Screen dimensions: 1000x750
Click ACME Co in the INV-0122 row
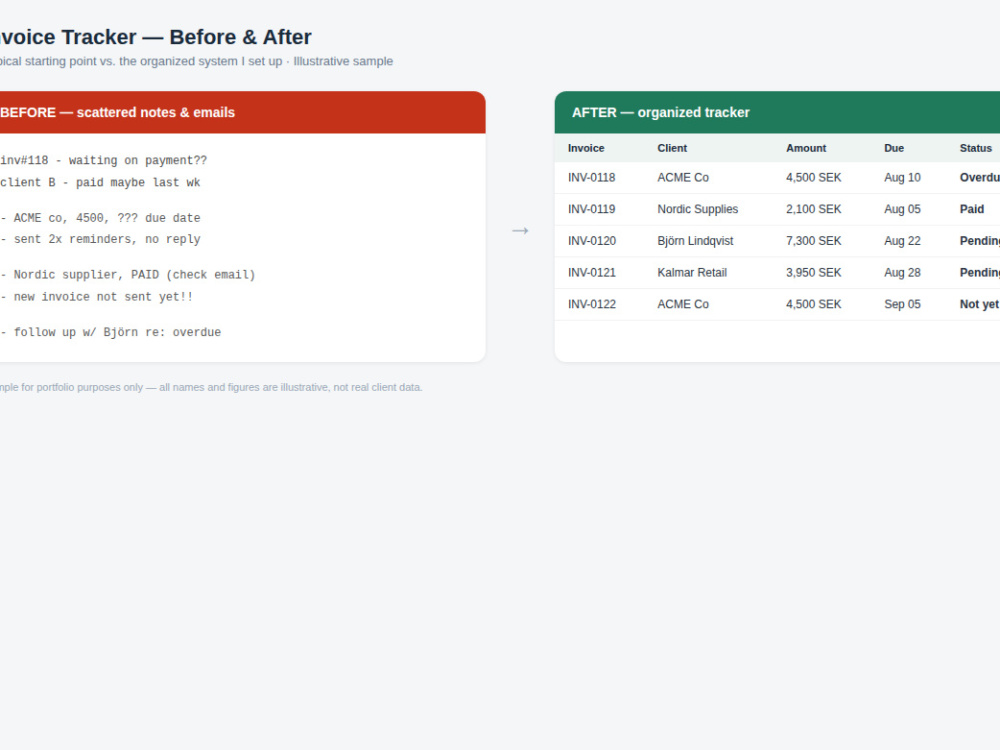coord(683,304)
